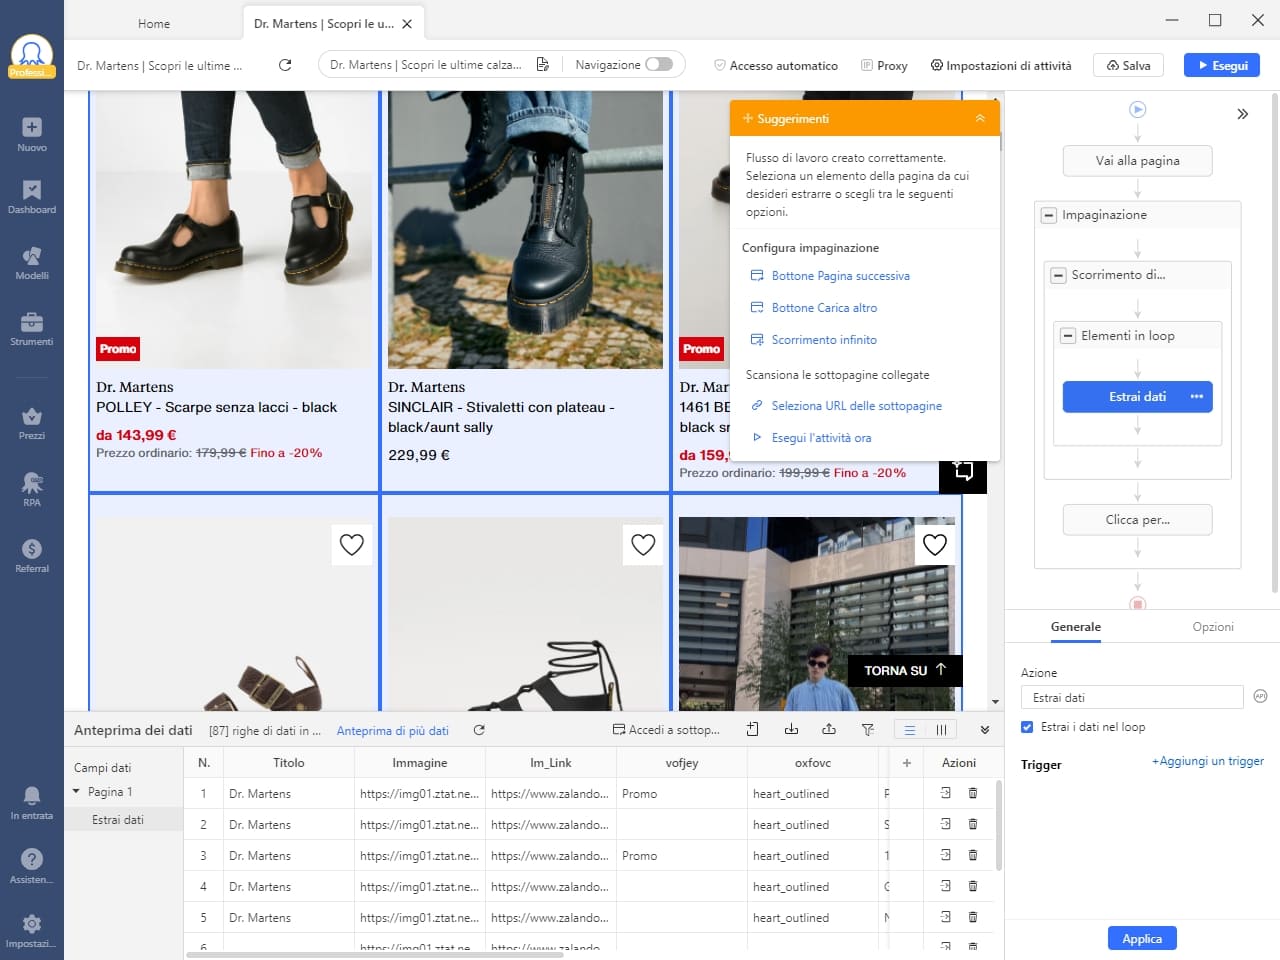Click TORNA SU button on page
1280x960 pixels.
pyautogui.click(x=905, y=670)
